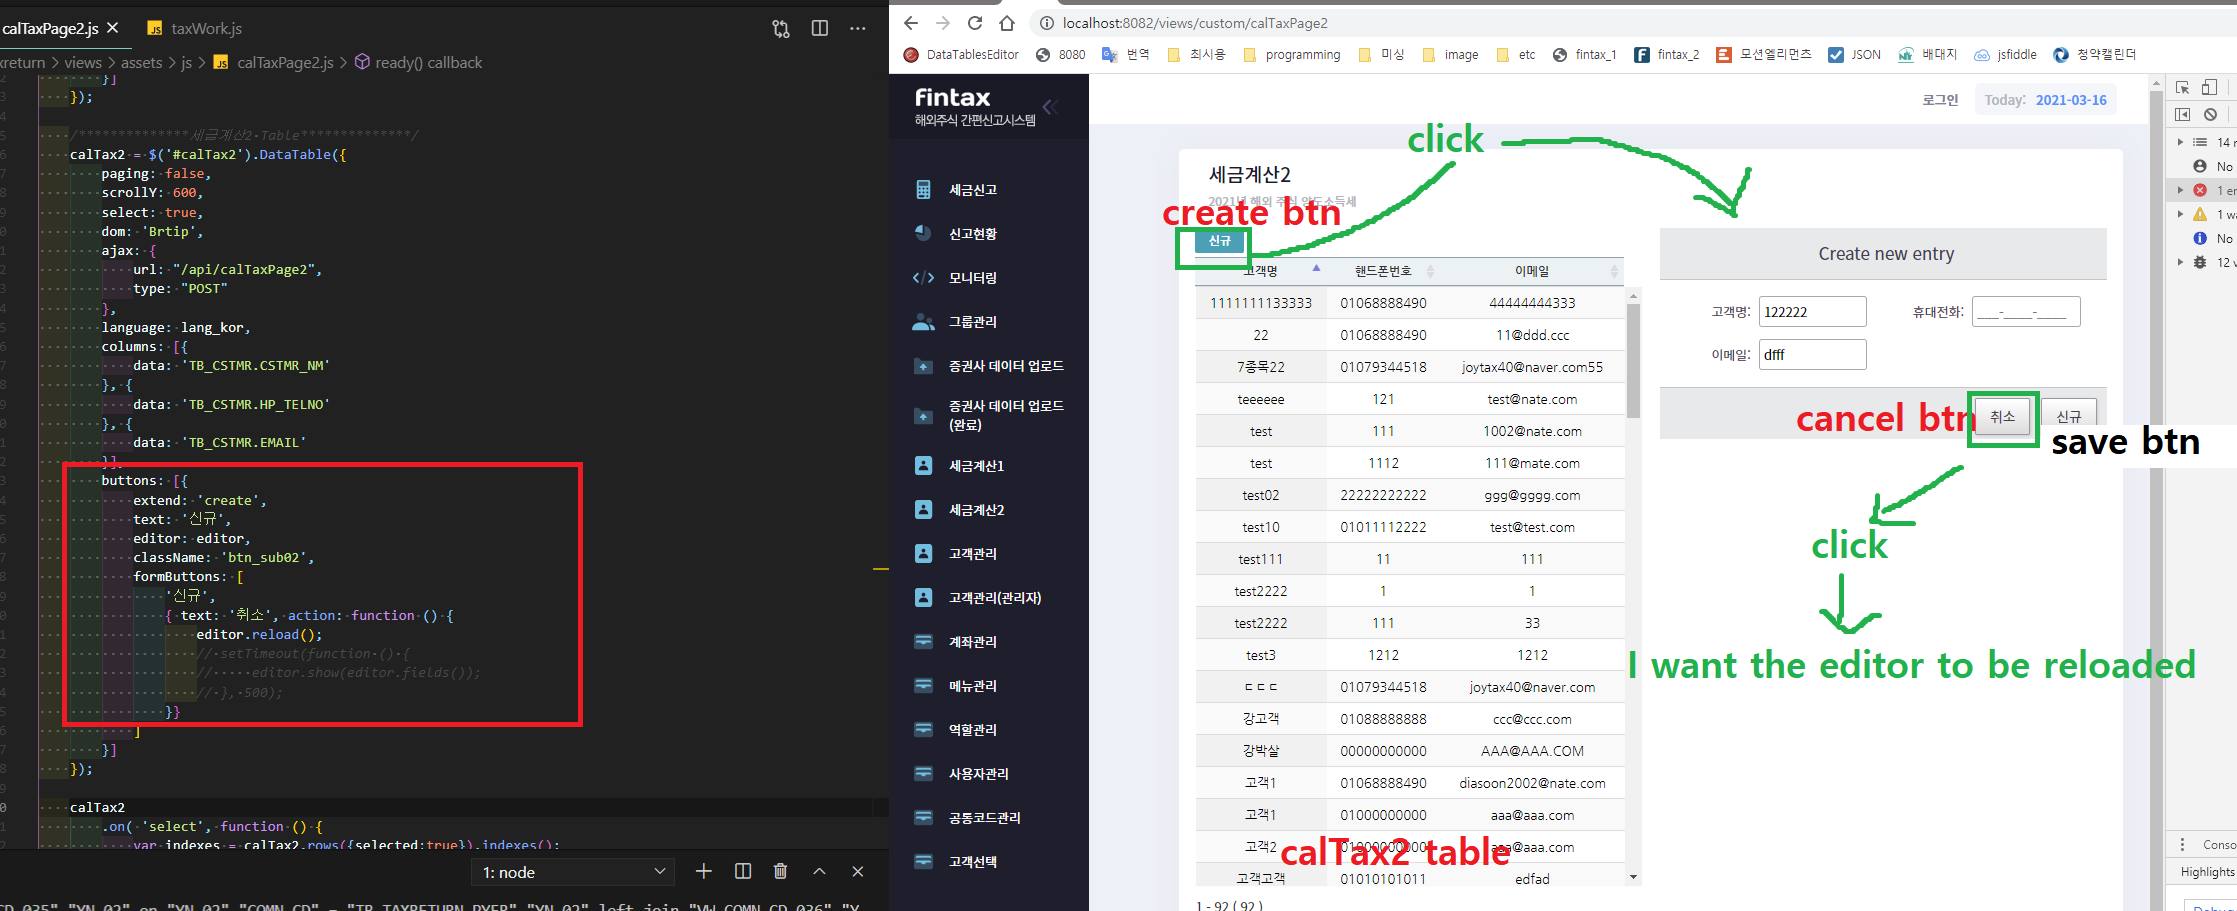Expand the verbose messages group in the console
This screenshot has height=911, width=2237.
coord(2181,261)
